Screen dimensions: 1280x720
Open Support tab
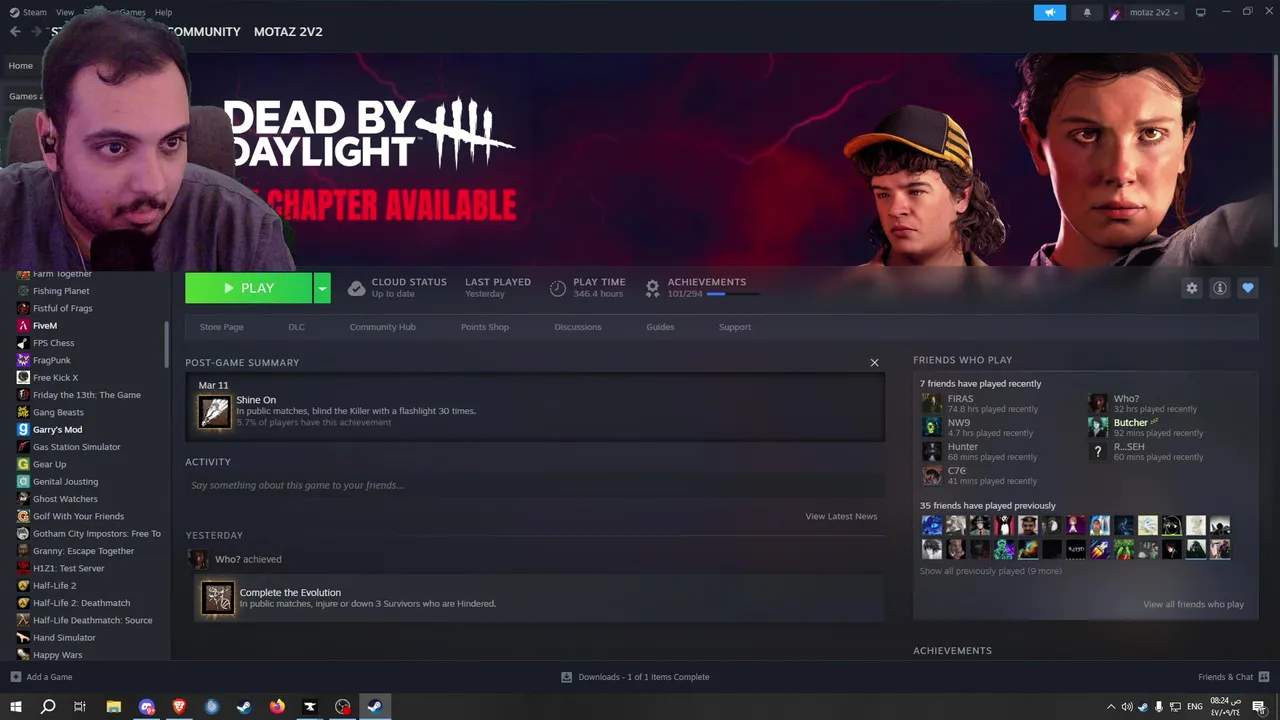735,327
